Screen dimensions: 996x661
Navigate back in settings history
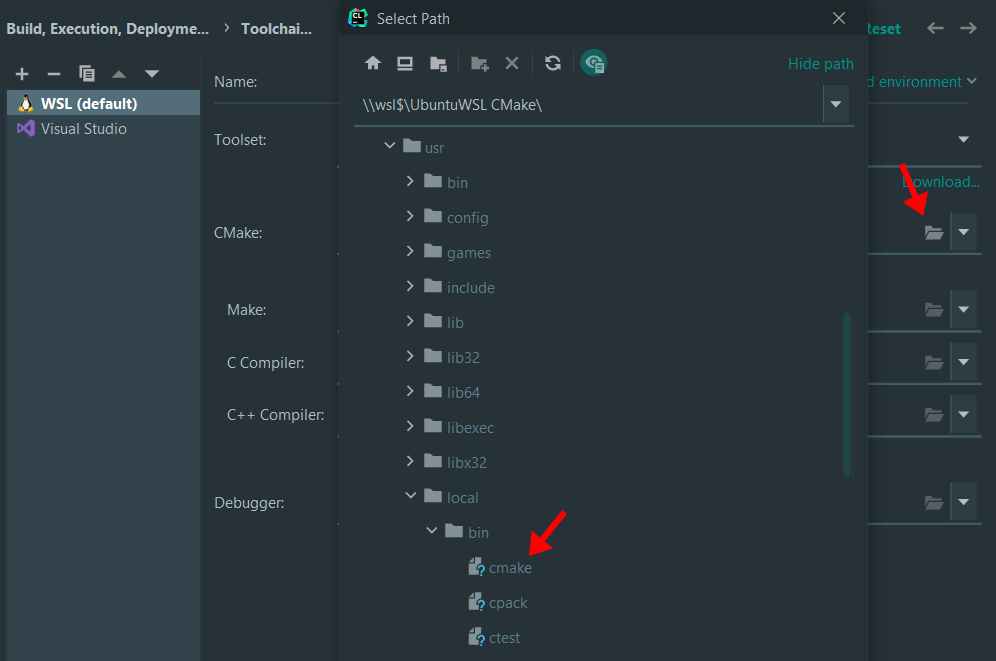(935, 28)
